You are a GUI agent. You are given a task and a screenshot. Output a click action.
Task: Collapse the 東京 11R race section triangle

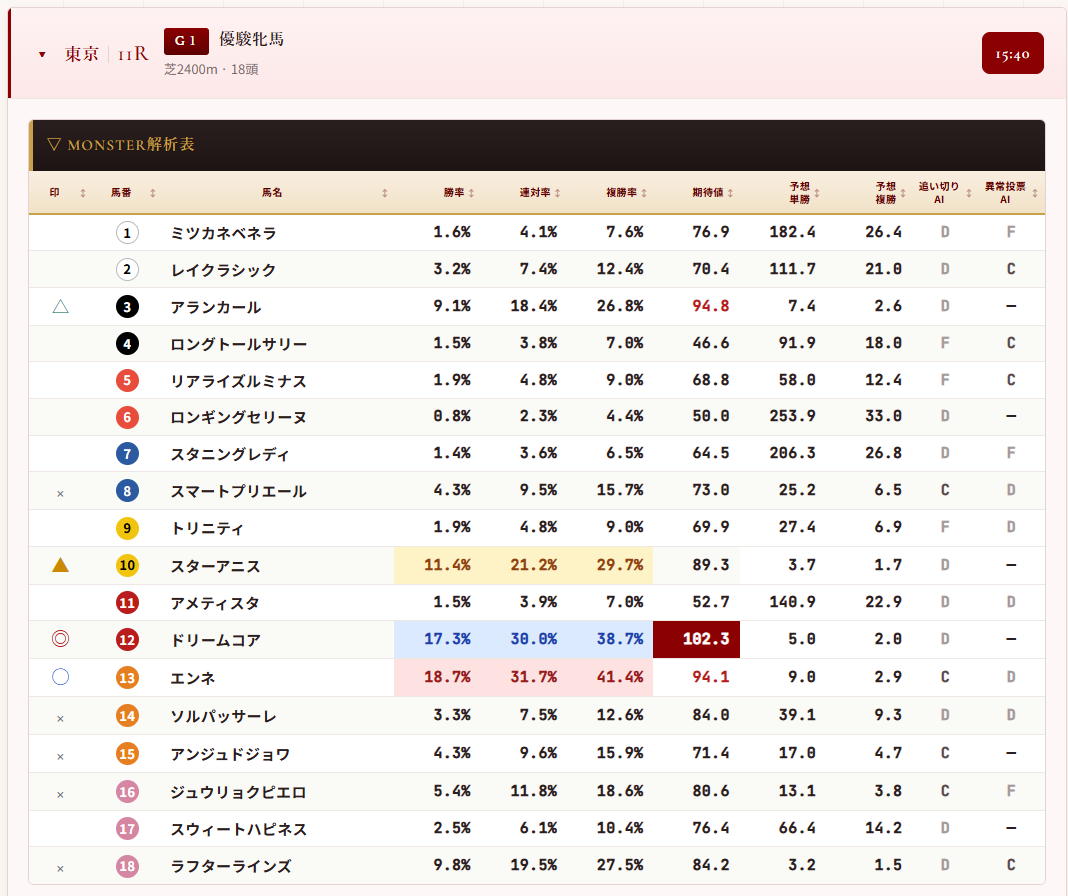click(42, 55)
